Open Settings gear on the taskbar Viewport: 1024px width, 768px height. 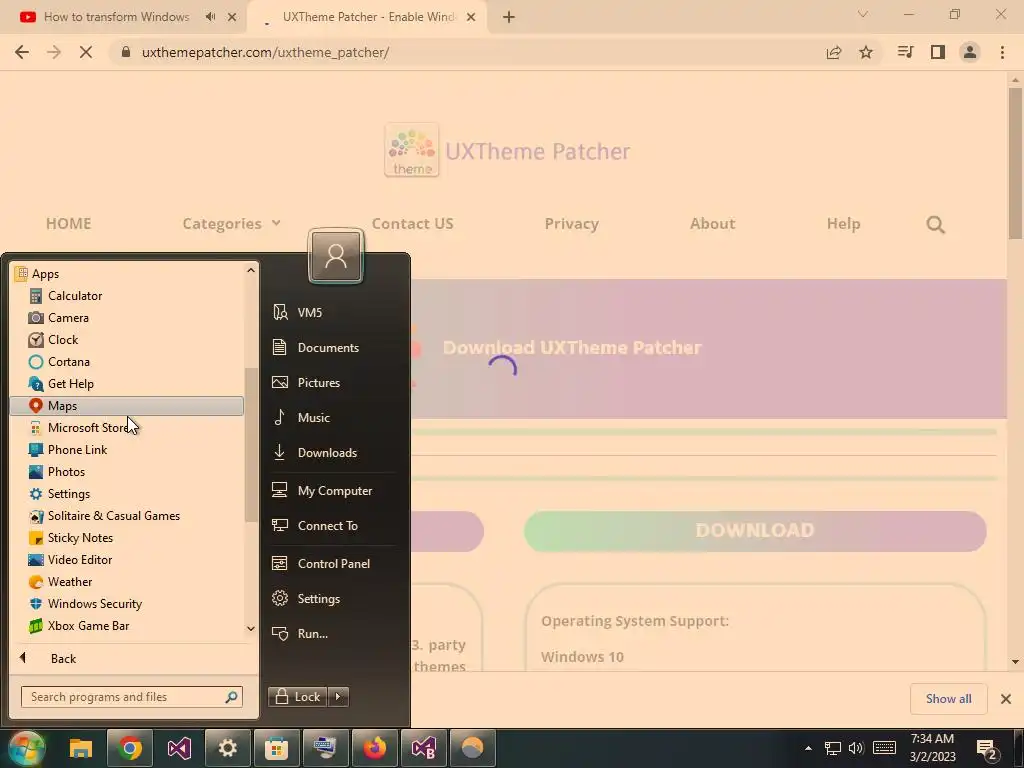coord(228,748)
